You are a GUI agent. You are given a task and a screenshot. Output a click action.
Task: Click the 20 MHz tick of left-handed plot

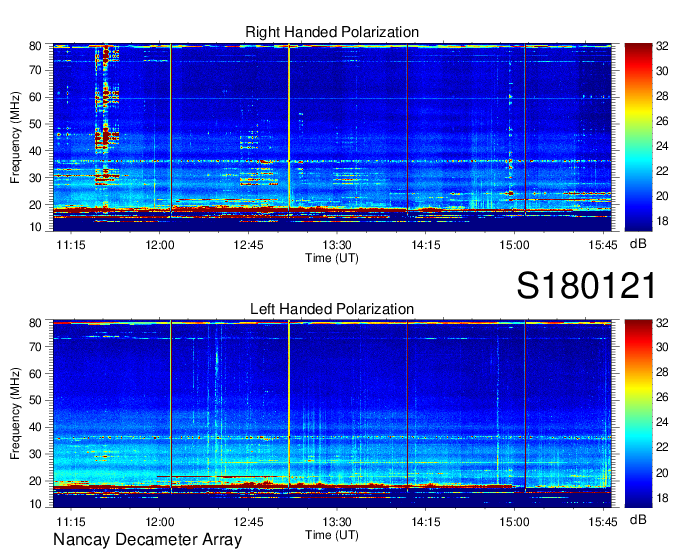pyautogui.click(x=35, y=481)
